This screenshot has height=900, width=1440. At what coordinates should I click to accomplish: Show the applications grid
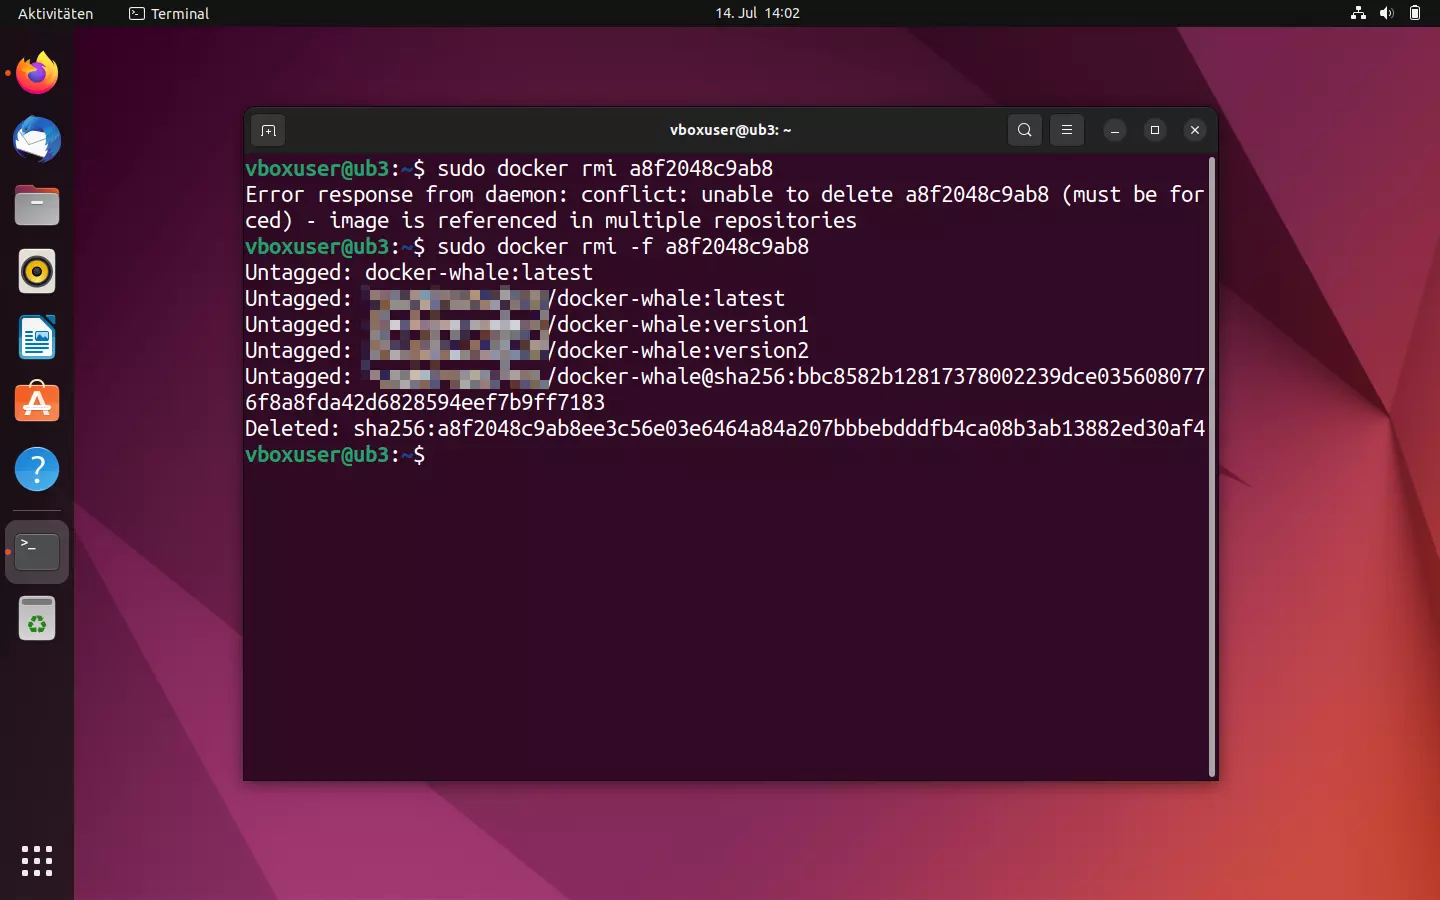tap(37, 861)
